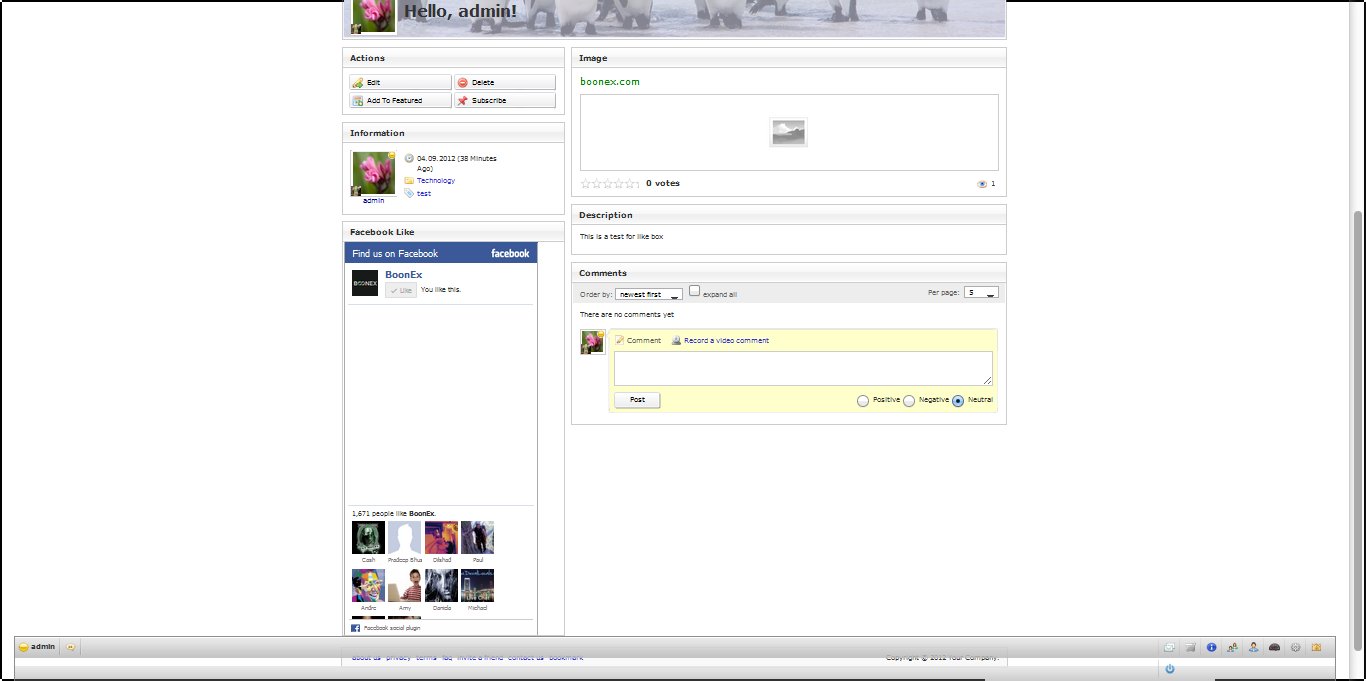The width and height of the screenshot is (1366, 681).
Task: Click the friends group icon in bottom toolbar
Action: pyautogui.click(x=1232, y=647)
